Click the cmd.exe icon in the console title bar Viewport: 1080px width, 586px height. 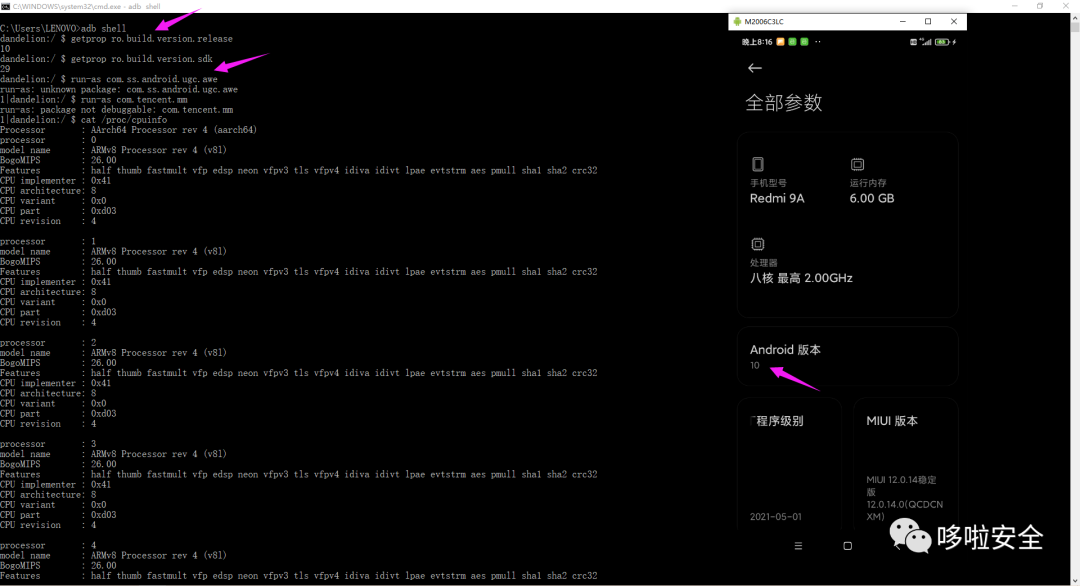pos(5,6)
